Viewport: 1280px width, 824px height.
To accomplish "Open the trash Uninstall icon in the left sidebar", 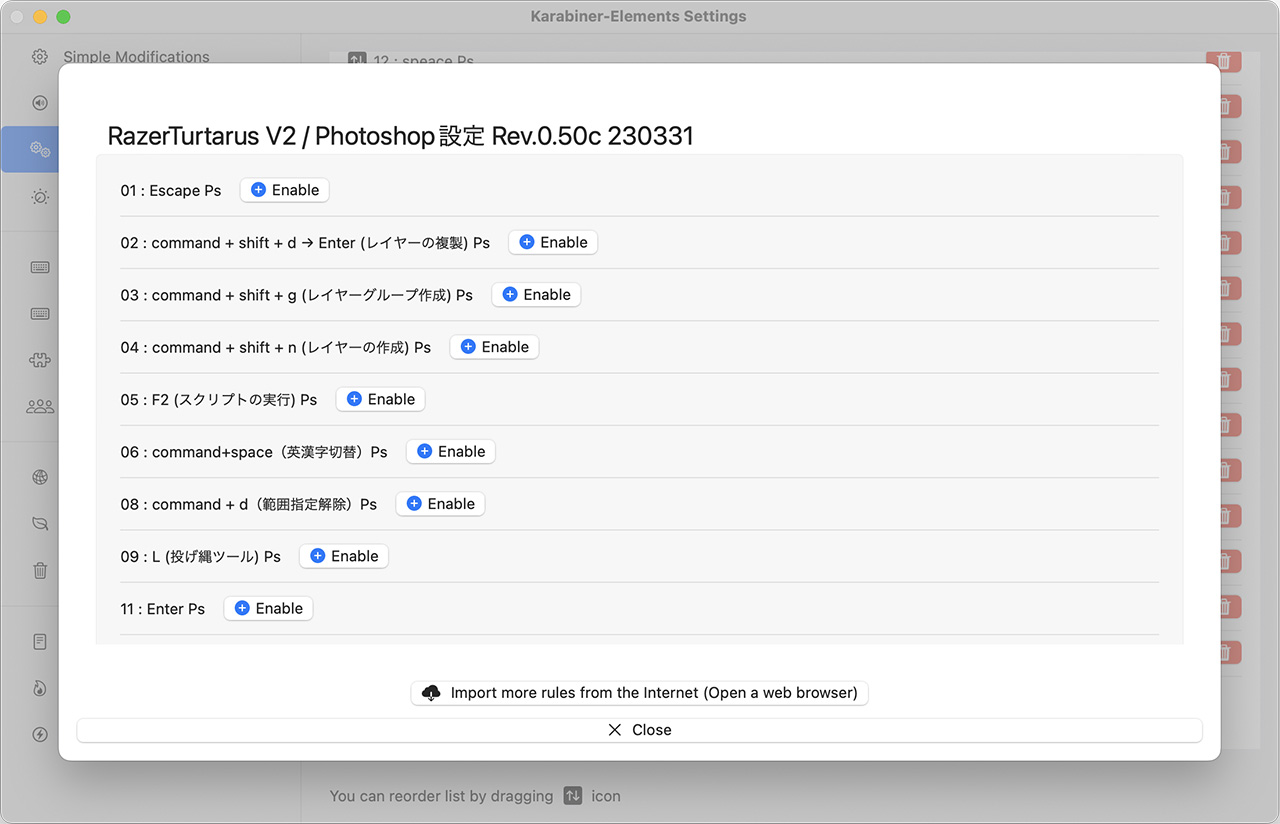I will point(40,571).
